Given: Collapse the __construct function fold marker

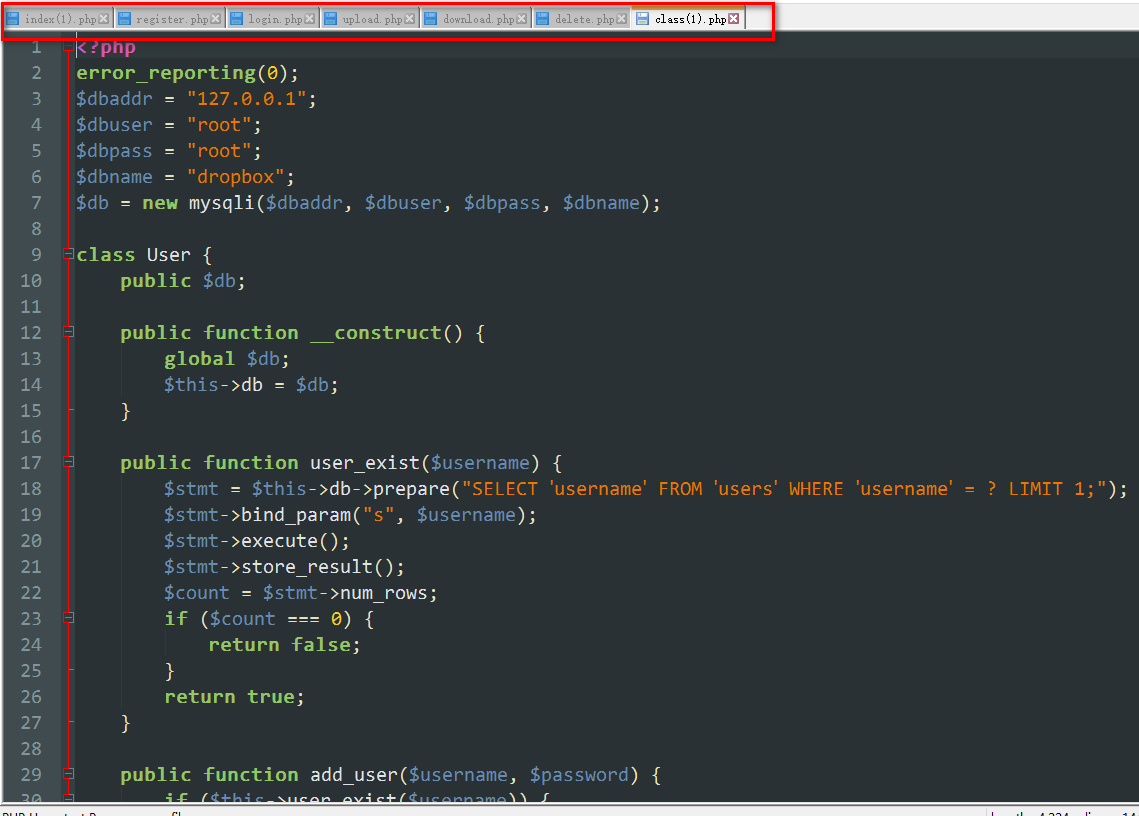Looking at the screenshot, I should 68,332.
